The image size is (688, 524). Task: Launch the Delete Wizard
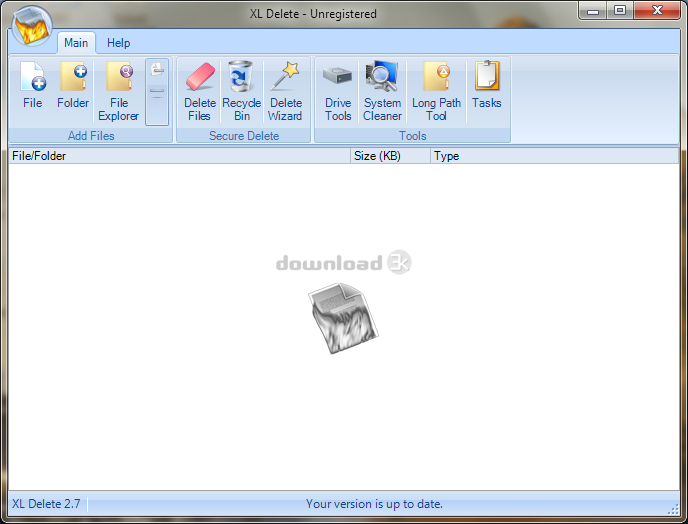285,91
